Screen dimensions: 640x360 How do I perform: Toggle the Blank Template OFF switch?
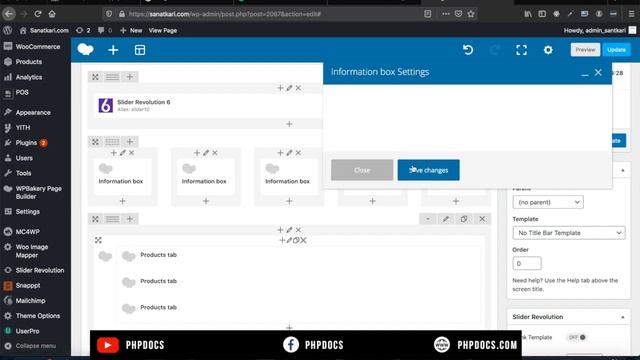pos(577,337)
